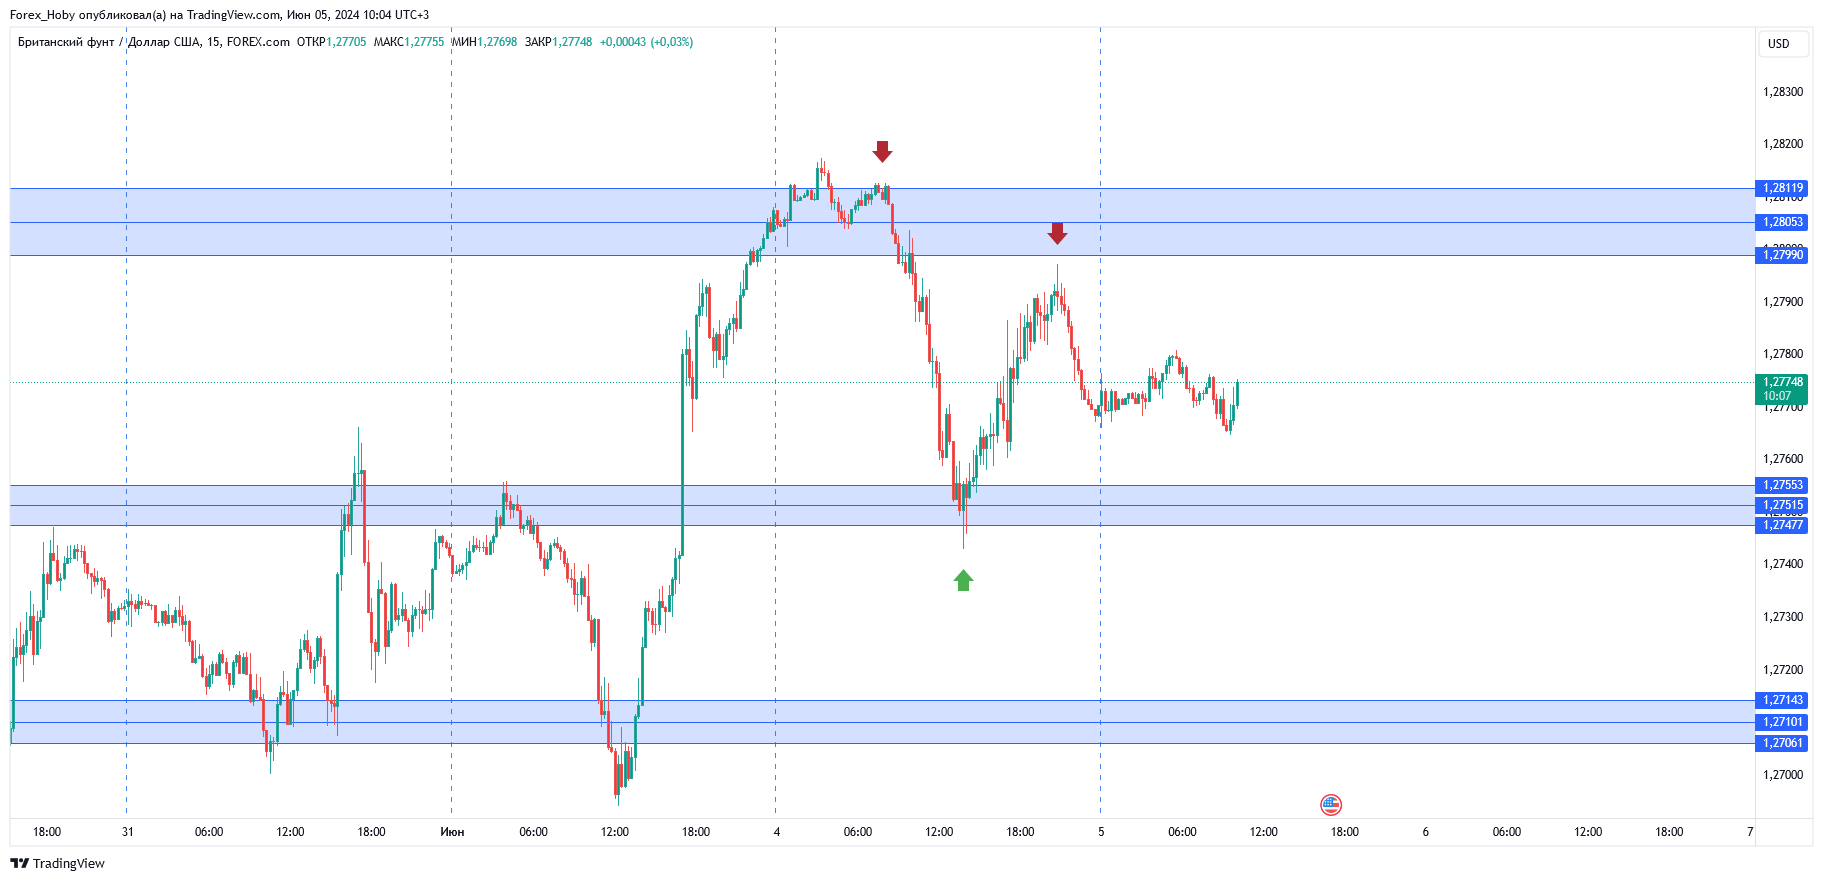Select the 1,27061 price level label
This screenshot has width=1823, height=881.
tap(1781, 743)
